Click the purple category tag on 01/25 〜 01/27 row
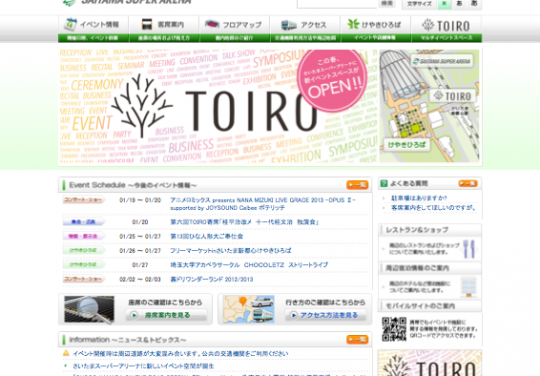 click(x=83, y=236)
